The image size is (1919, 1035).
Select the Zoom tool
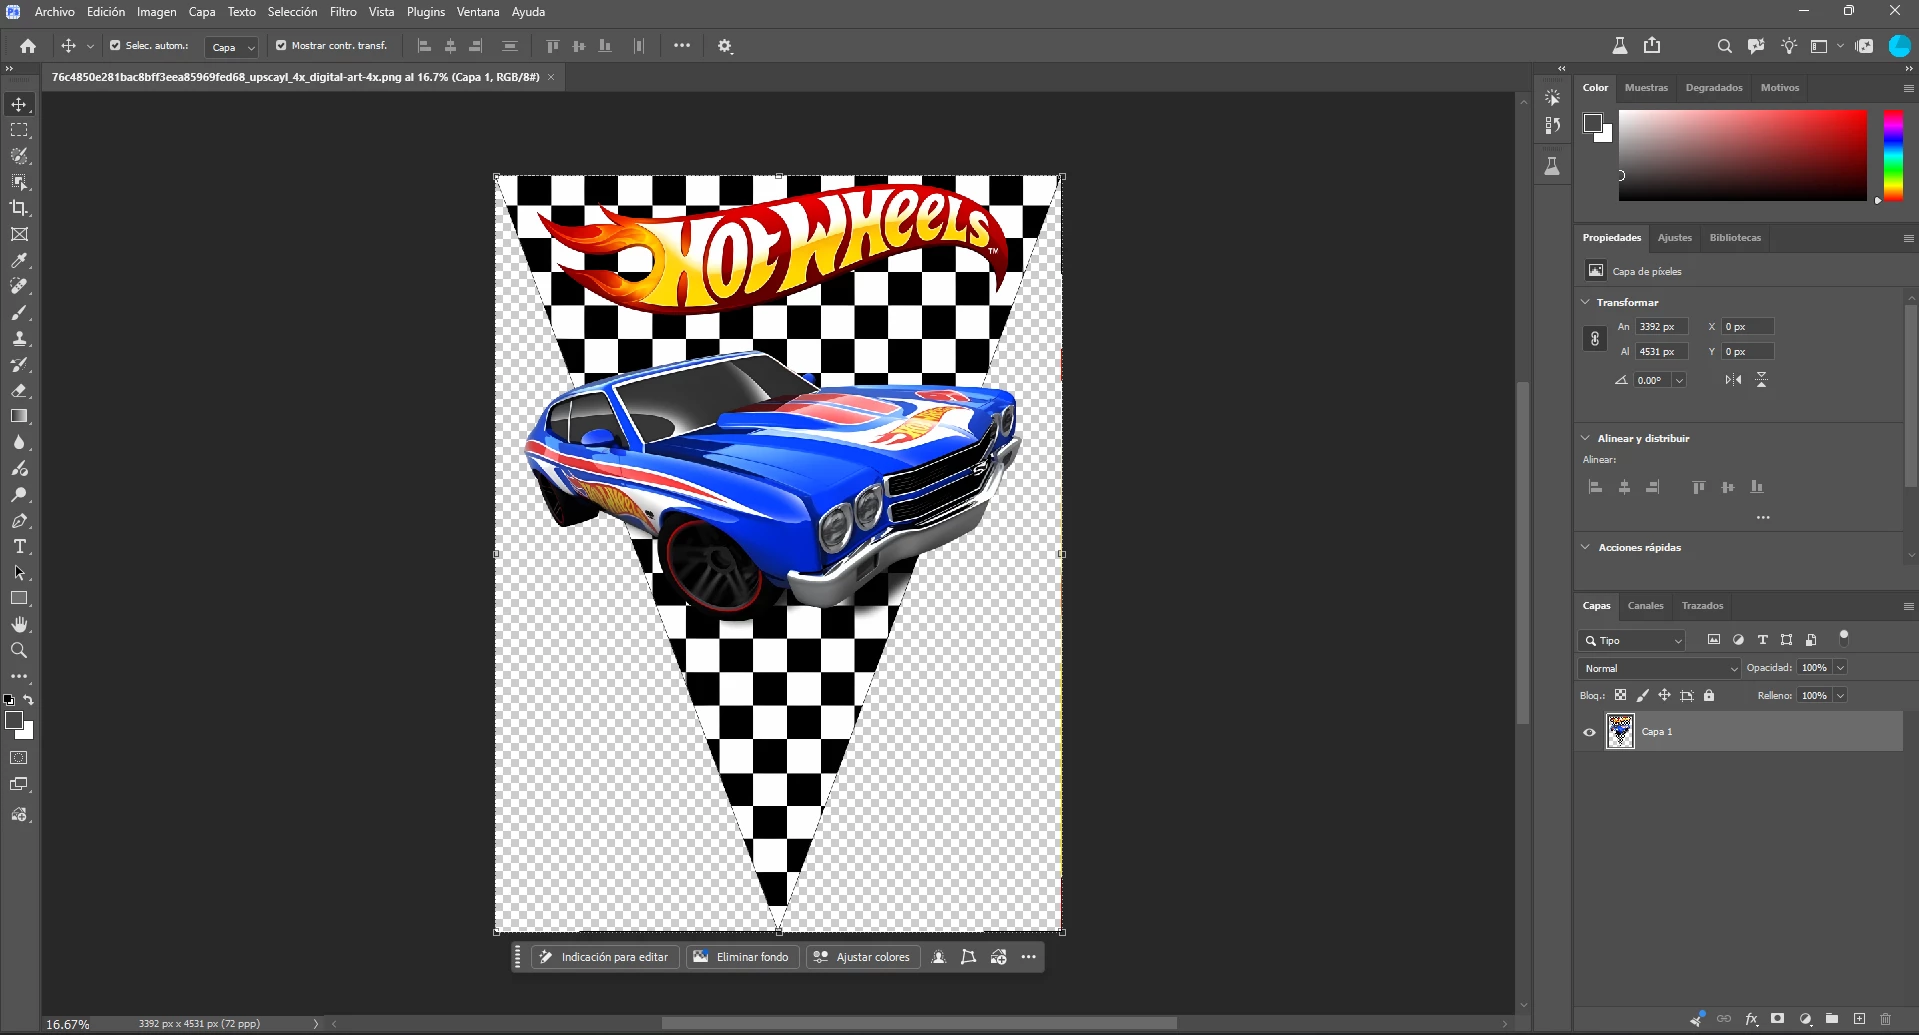[x=19, y=650]
